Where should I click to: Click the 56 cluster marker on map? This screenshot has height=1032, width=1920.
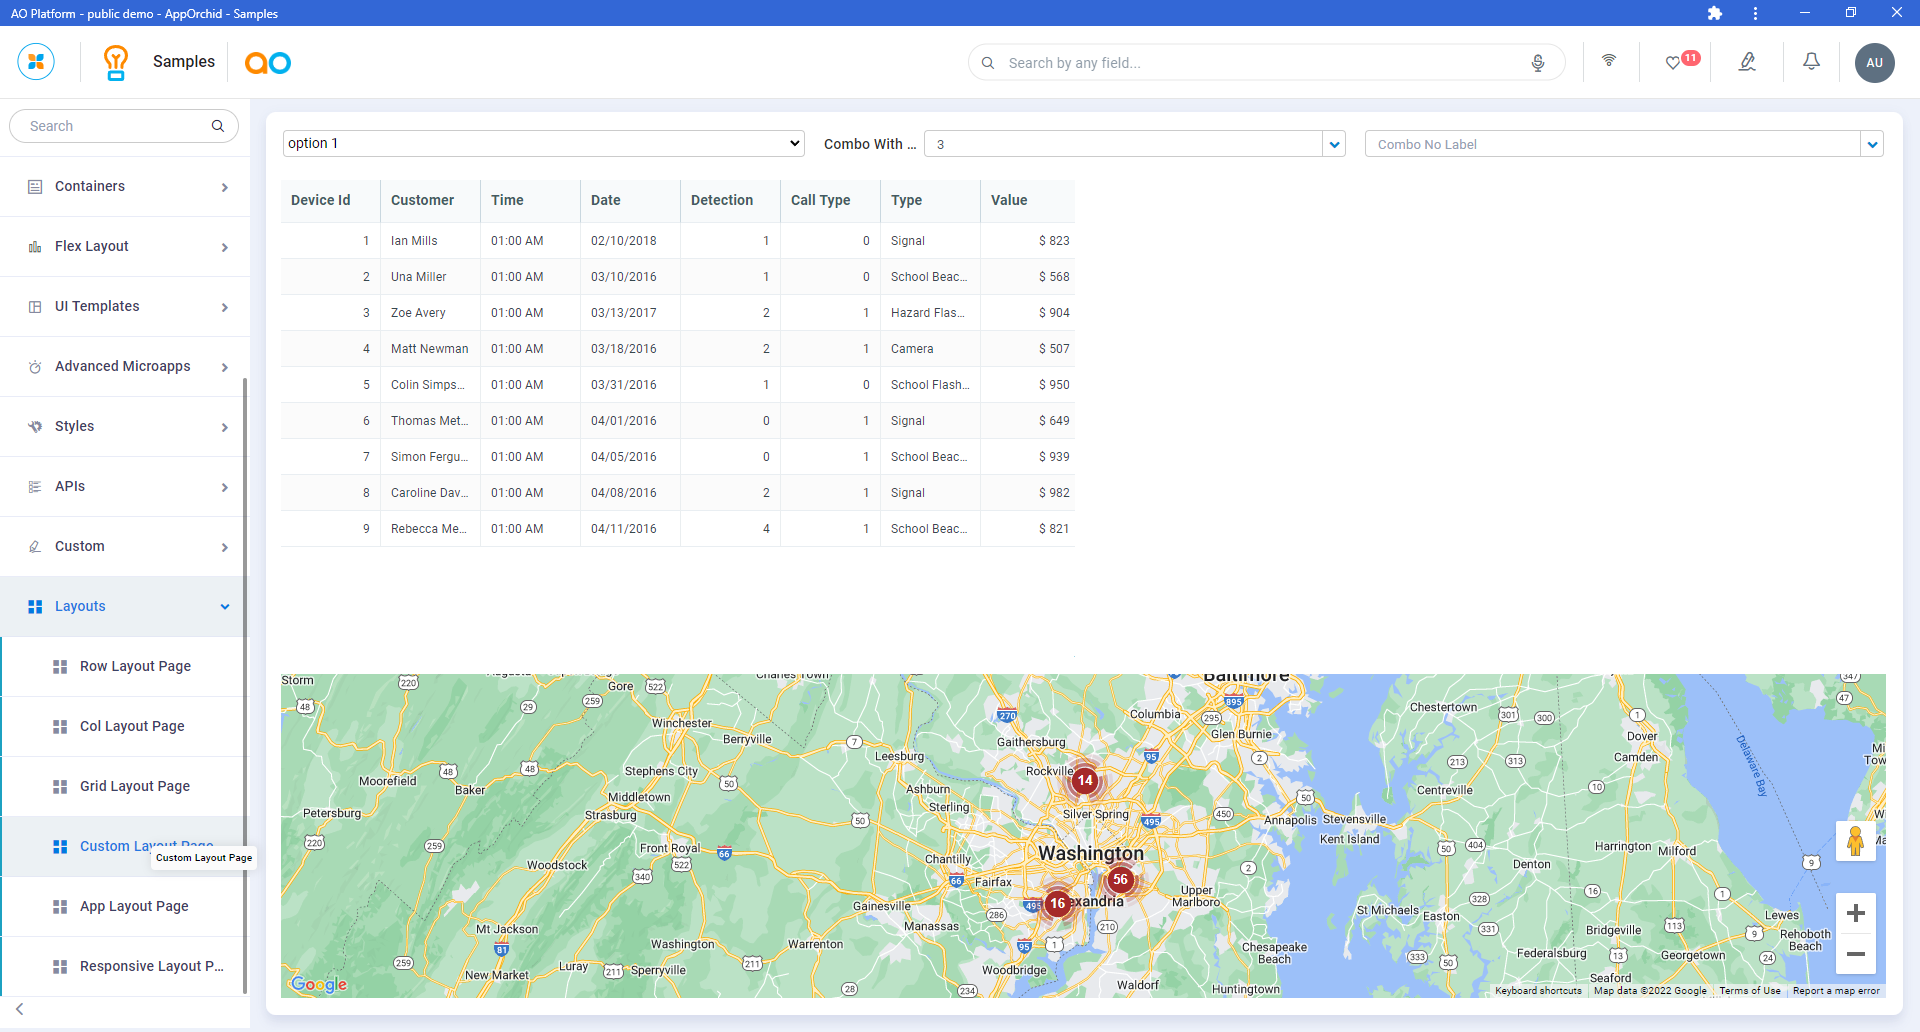pos(1120,880)
